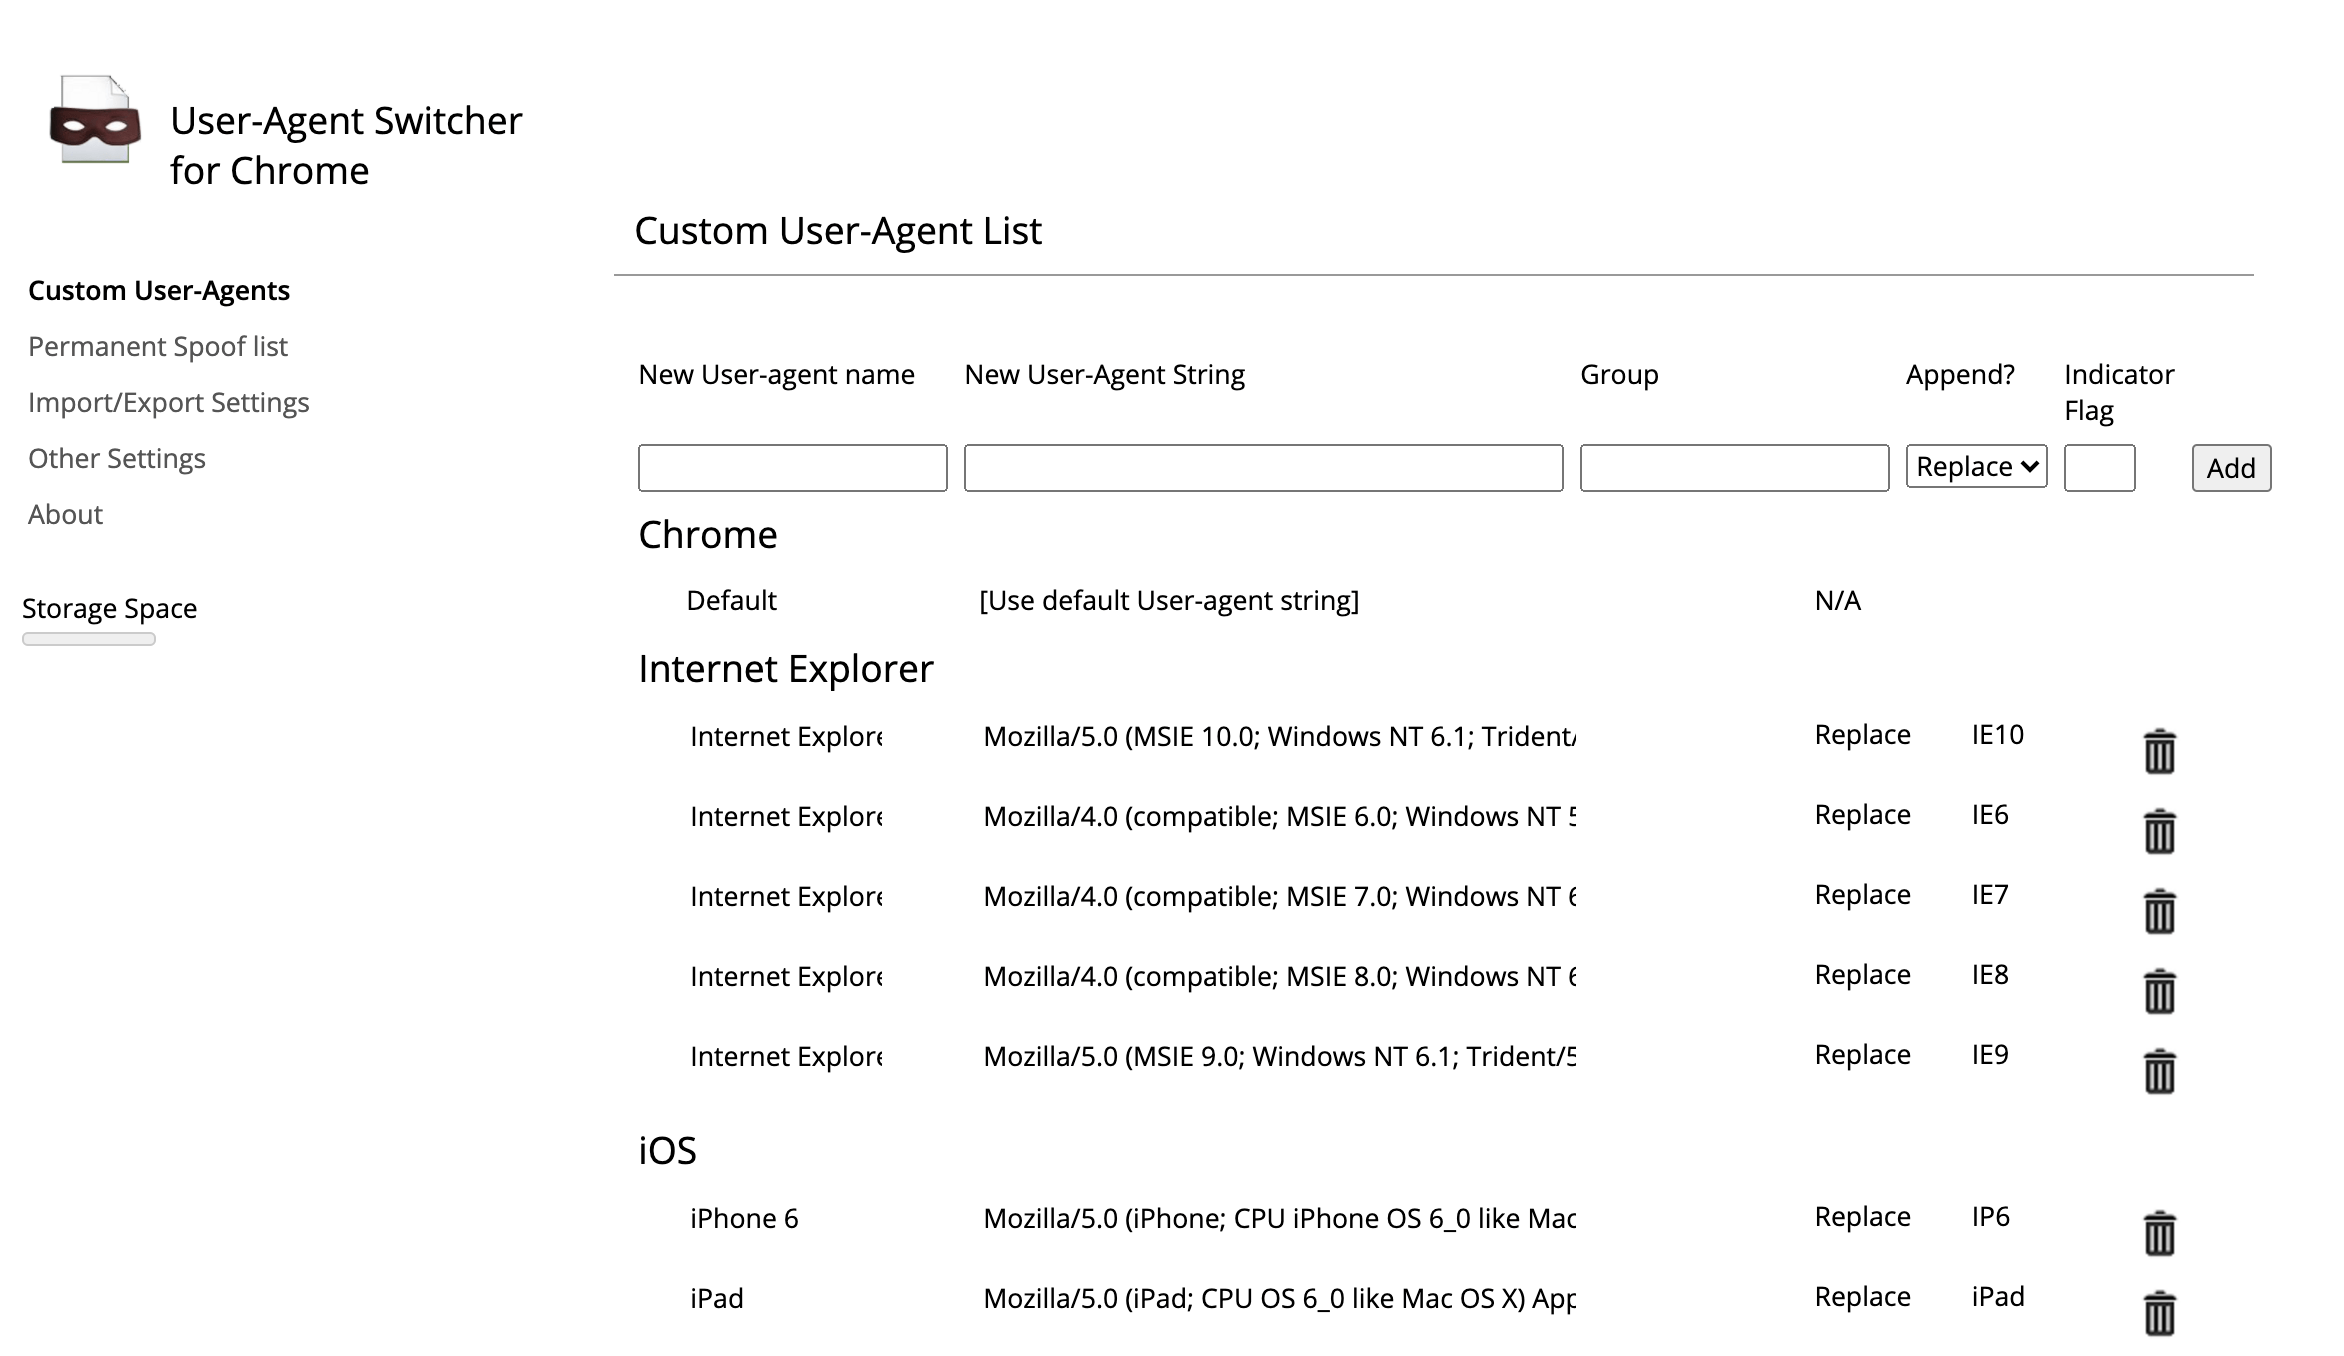
Task: Navigate to Import/Export Settings section
Action: (170, 400)
